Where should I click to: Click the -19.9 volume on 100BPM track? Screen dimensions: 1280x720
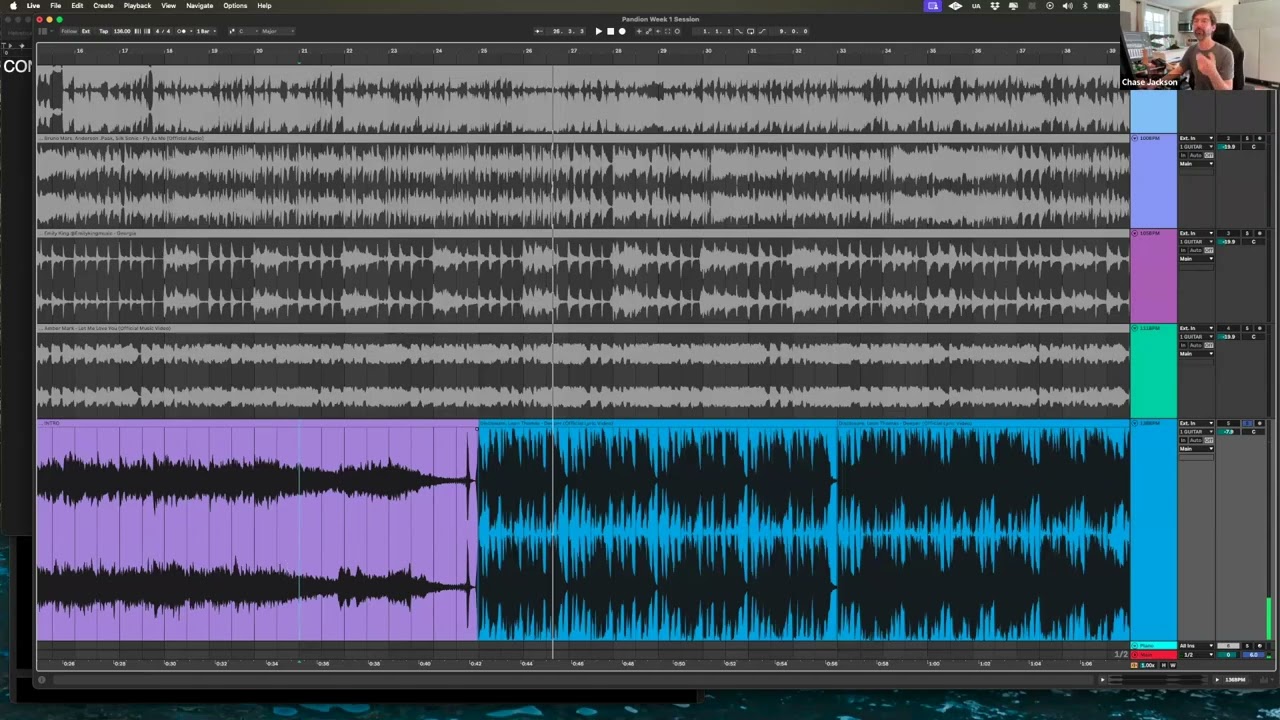1228,147
